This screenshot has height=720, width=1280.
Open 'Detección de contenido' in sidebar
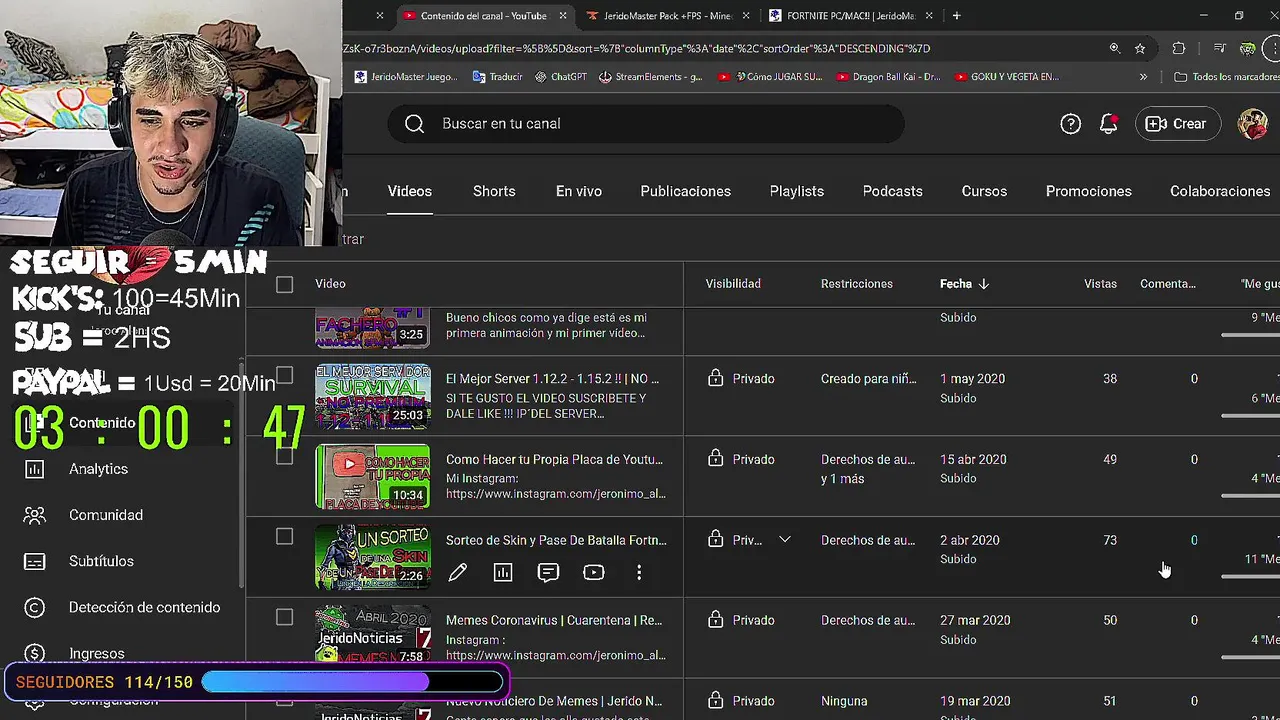click(144, 607)
